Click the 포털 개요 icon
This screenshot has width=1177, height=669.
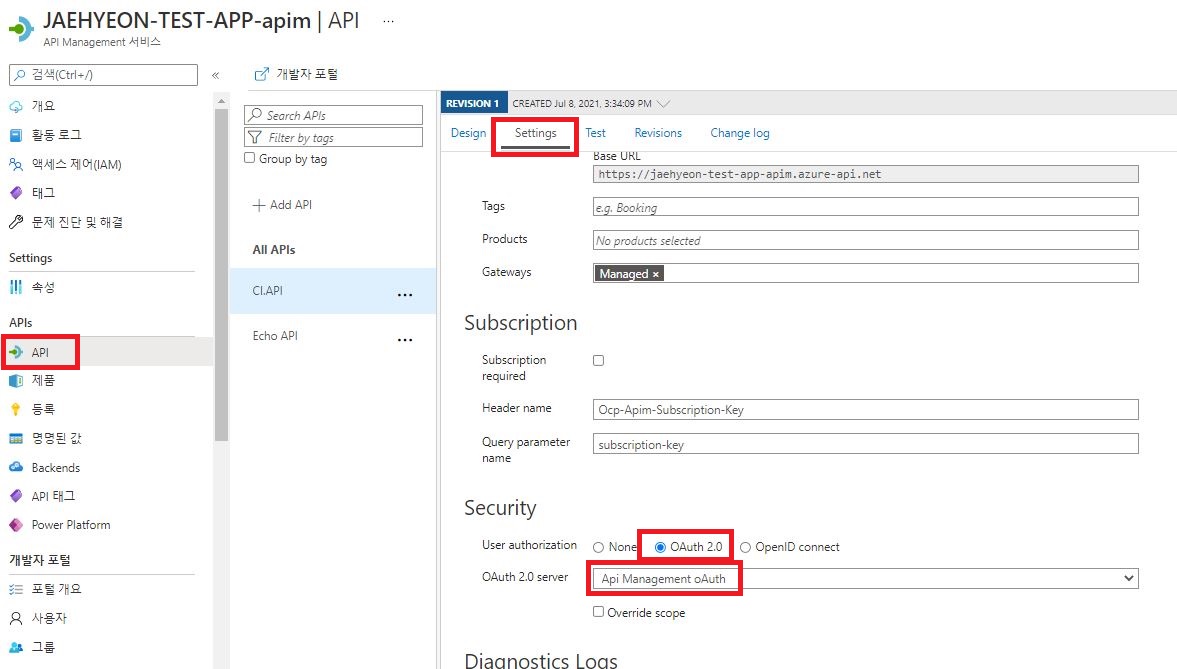coord(16,589)
